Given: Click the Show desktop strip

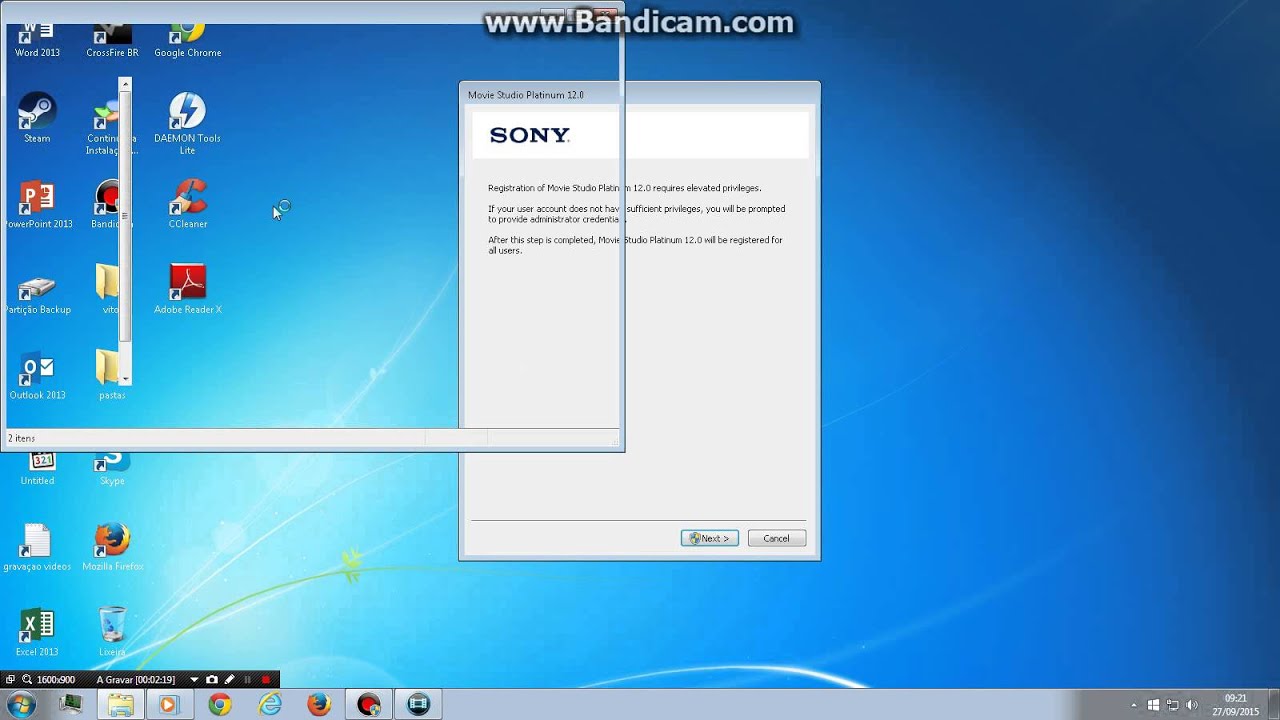Looking at the screenshot, I should 1273,705.
